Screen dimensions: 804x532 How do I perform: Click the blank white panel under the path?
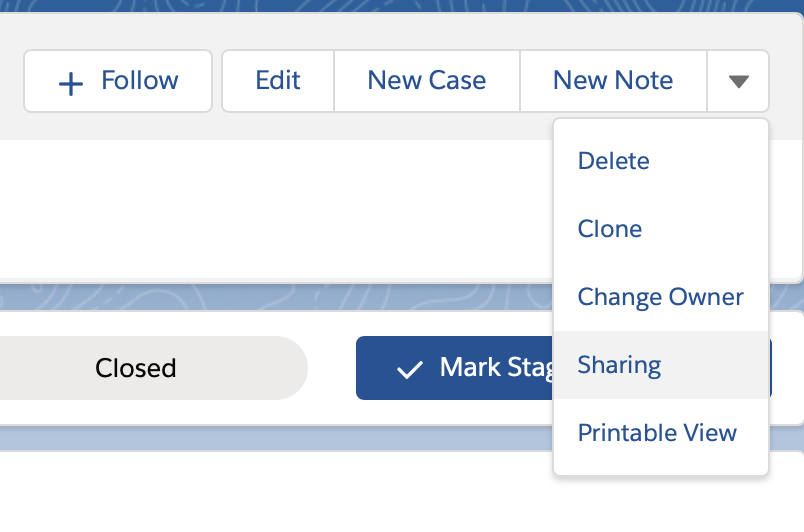(x=277, y=492)
